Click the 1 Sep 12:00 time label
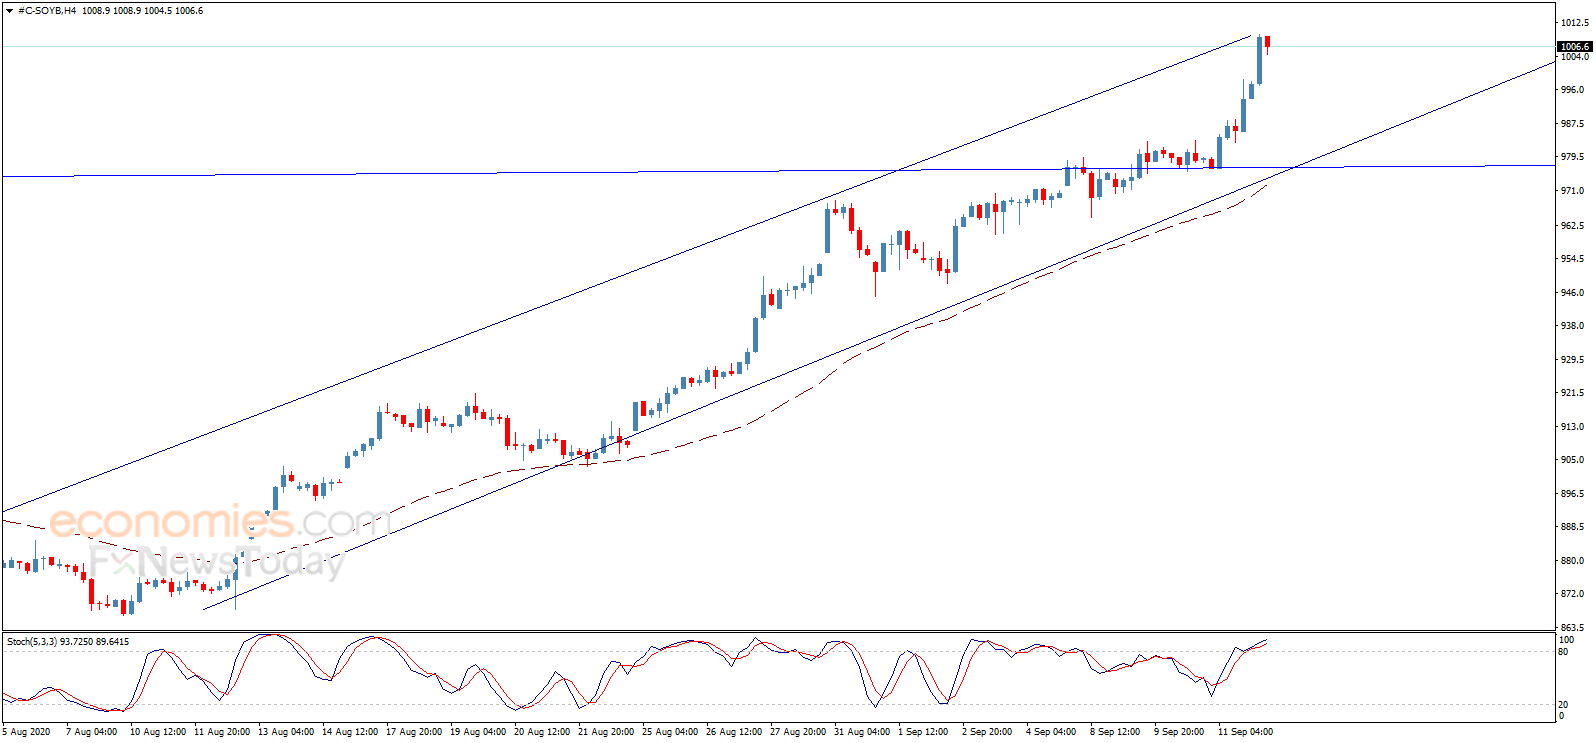This screenshot has height=743, width=1596. pos(923,732)
